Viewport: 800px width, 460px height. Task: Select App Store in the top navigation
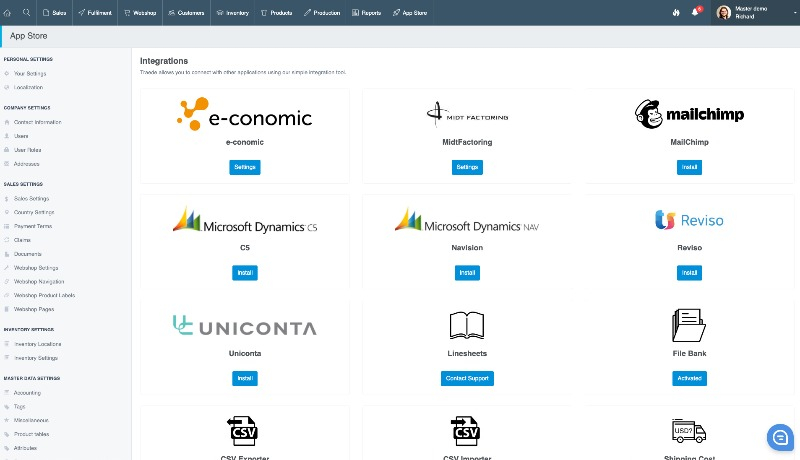(x=410, y=13)
